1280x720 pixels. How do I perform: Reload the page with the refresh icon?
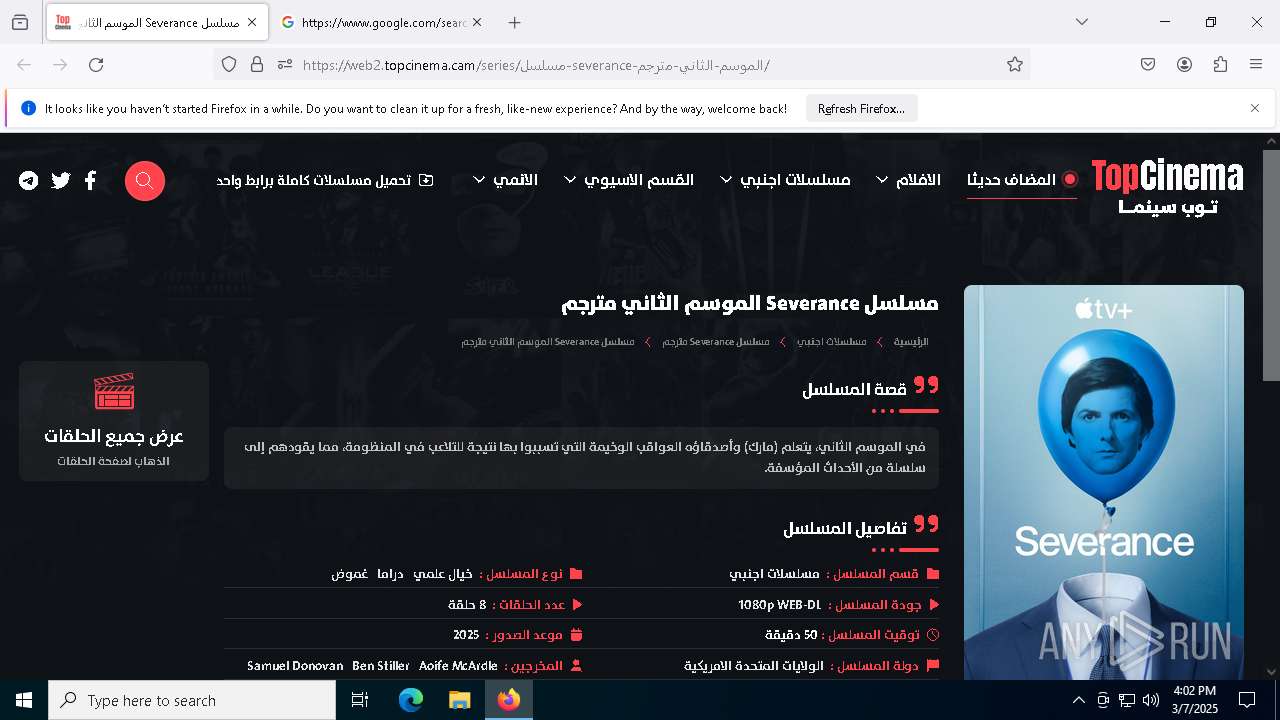(96, 65)
